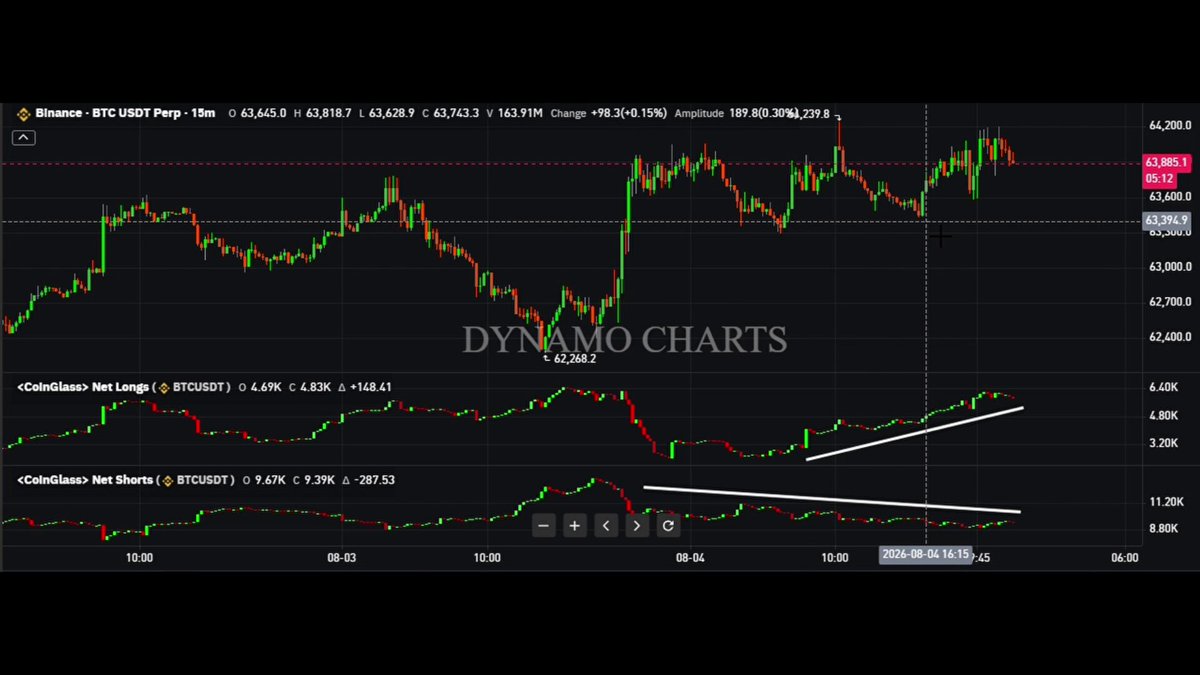This screenshot has height=675, width=1200.
Task: Click the red 63,885.1 current price tag
Action: pos(1165,162)
